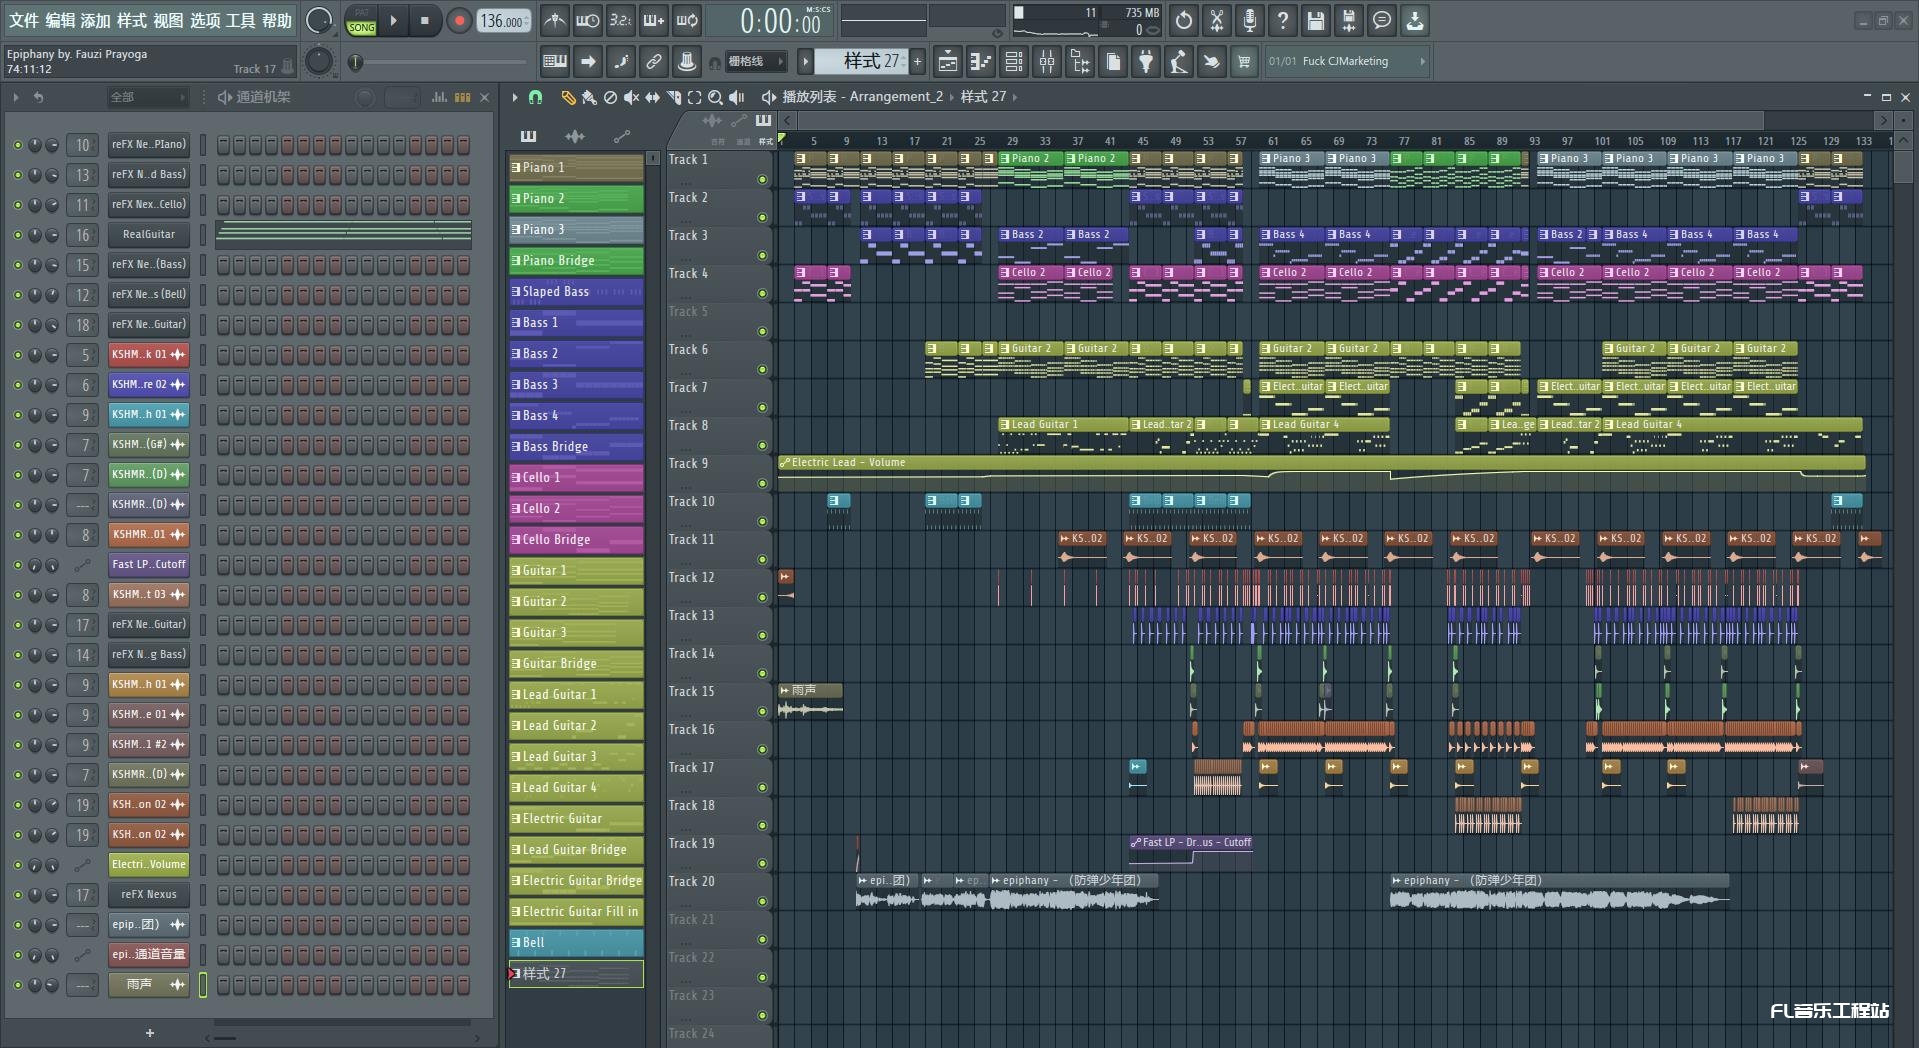Toggle step editing mode icon
Viewport: 1919px width, 1048px height.
pos(621,61)
